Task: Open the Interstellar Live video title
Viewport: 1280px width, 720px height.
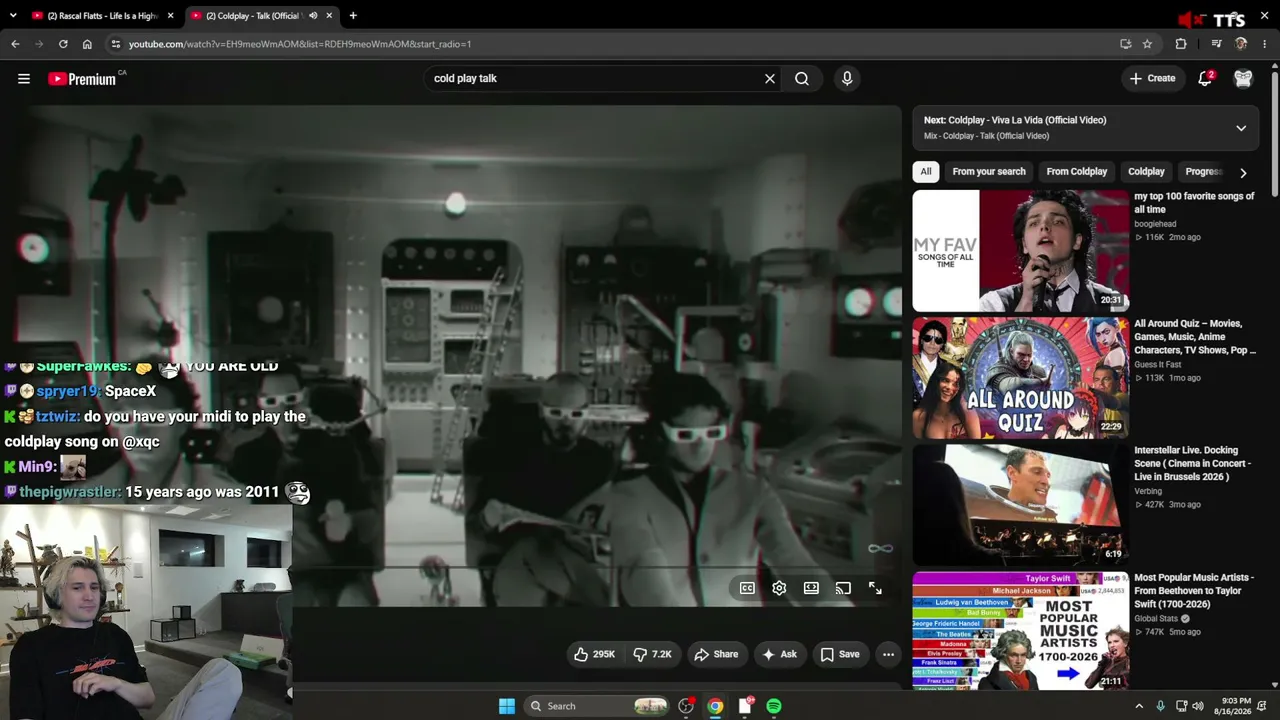Action: click(x=1193, y=464)
